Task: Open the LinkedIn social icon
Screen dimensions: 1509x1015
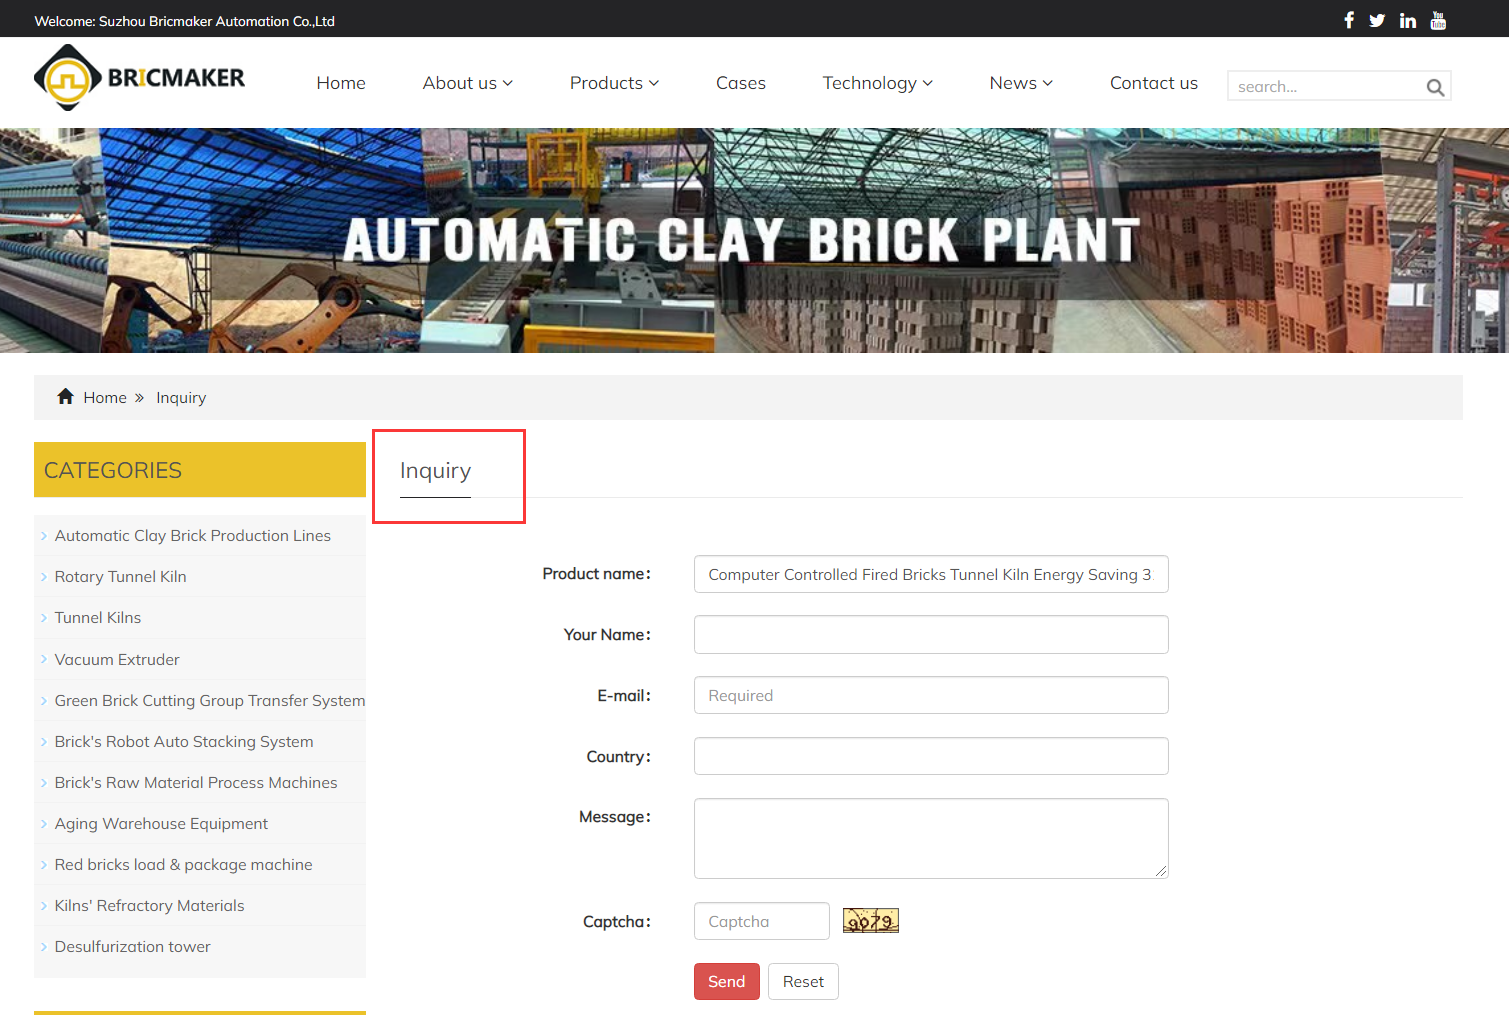Action: 1407,20
